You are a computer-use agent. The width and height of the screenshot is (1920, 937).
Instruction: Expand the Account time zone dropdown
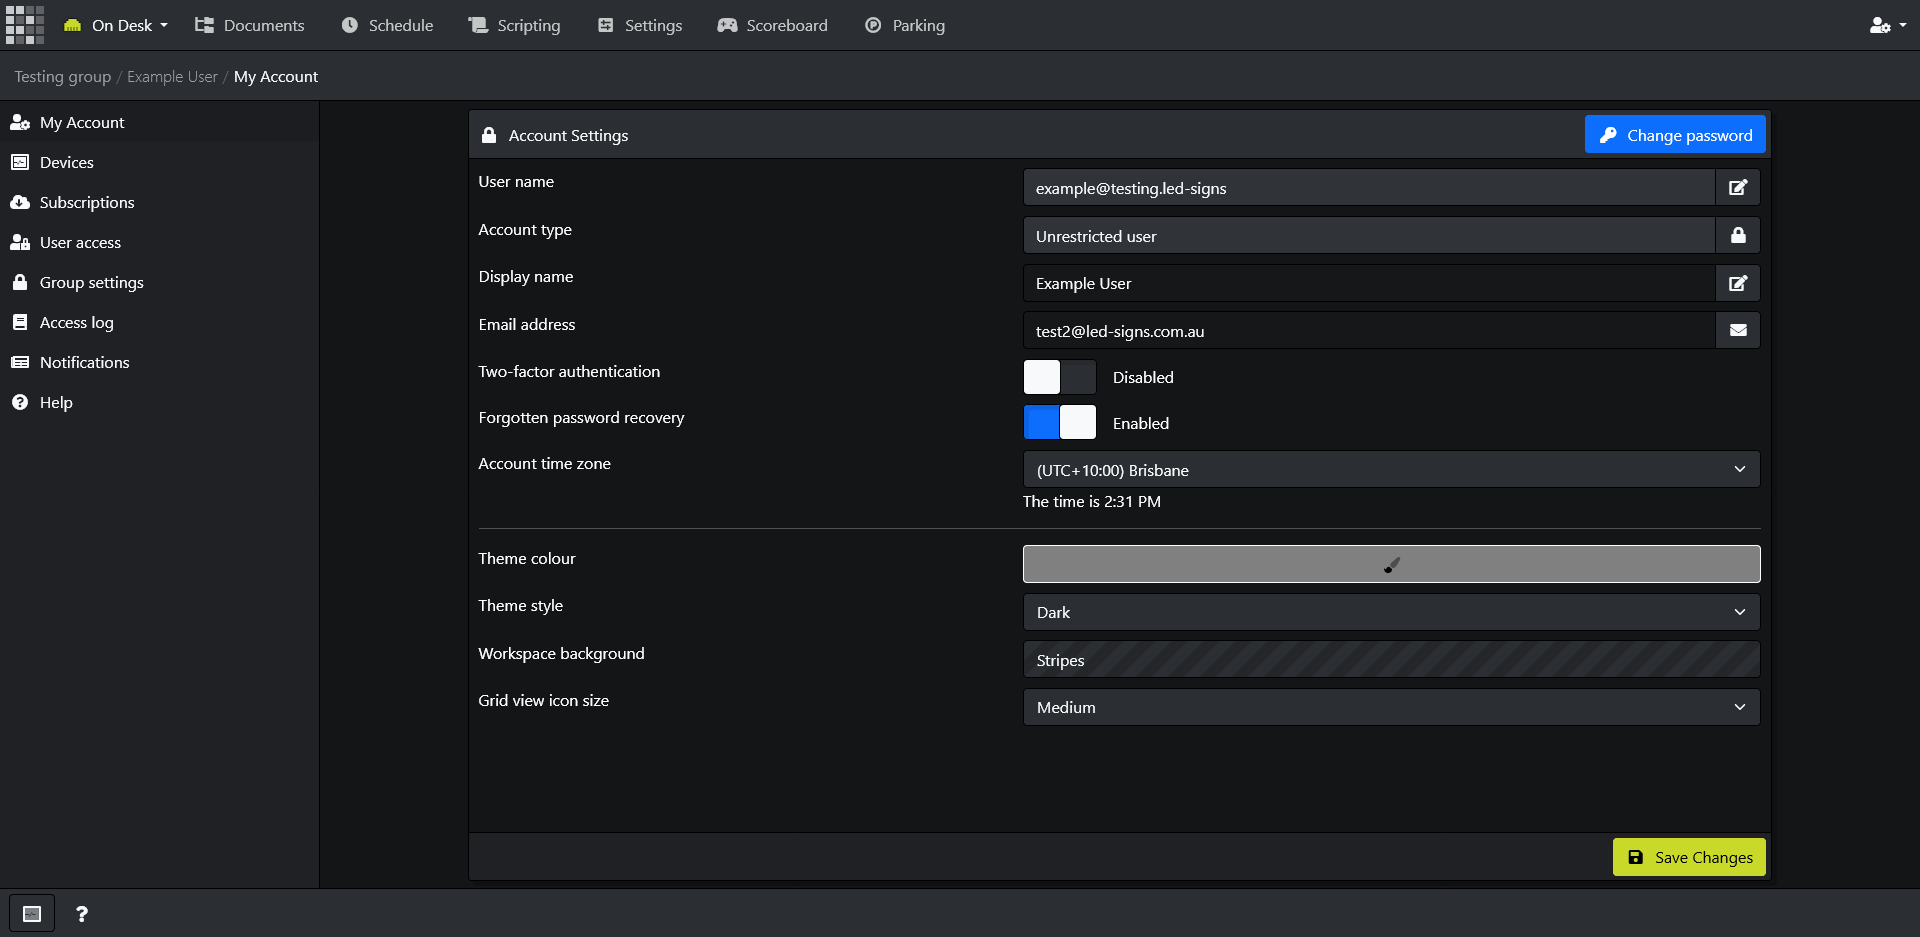1391,470
